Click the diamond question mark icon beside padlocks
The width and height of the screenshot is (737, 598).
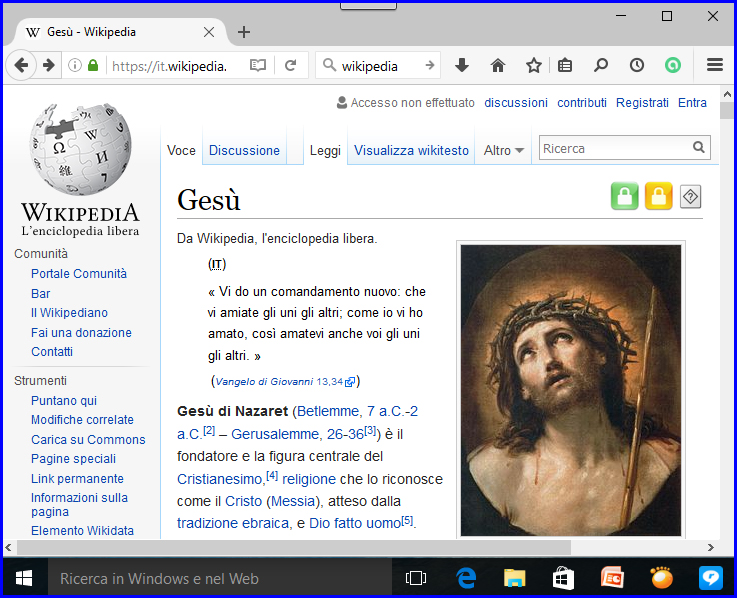690,197
